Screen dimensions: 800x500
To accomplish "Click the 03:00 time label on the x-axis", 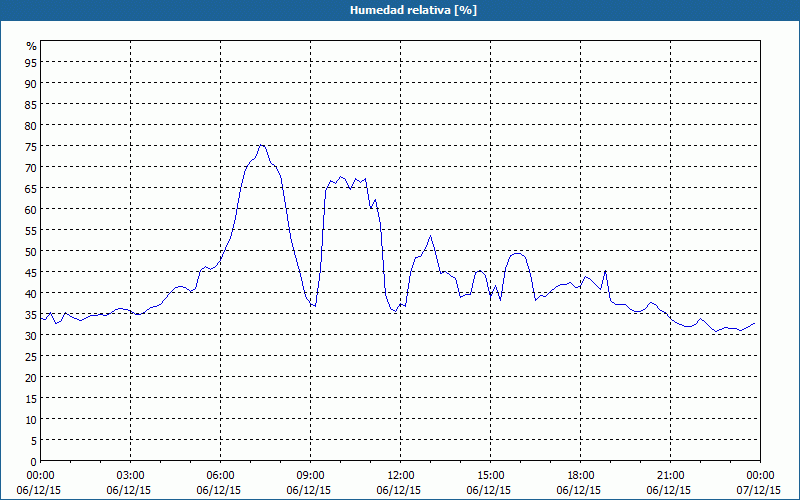I will (131, 476).
